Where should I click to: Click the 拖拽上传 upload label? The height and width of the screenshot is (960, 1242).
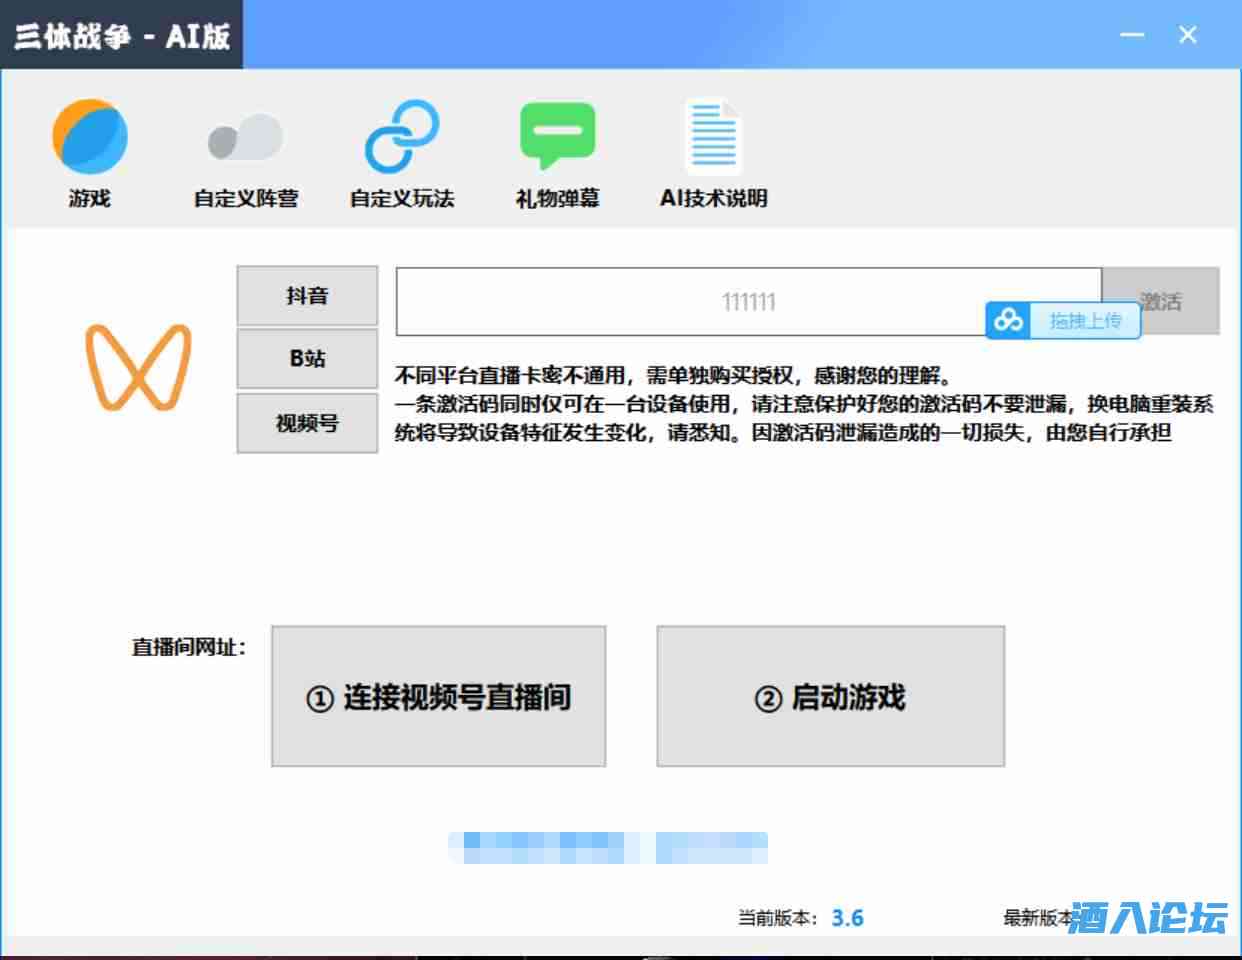click(x=1085, y=321)
